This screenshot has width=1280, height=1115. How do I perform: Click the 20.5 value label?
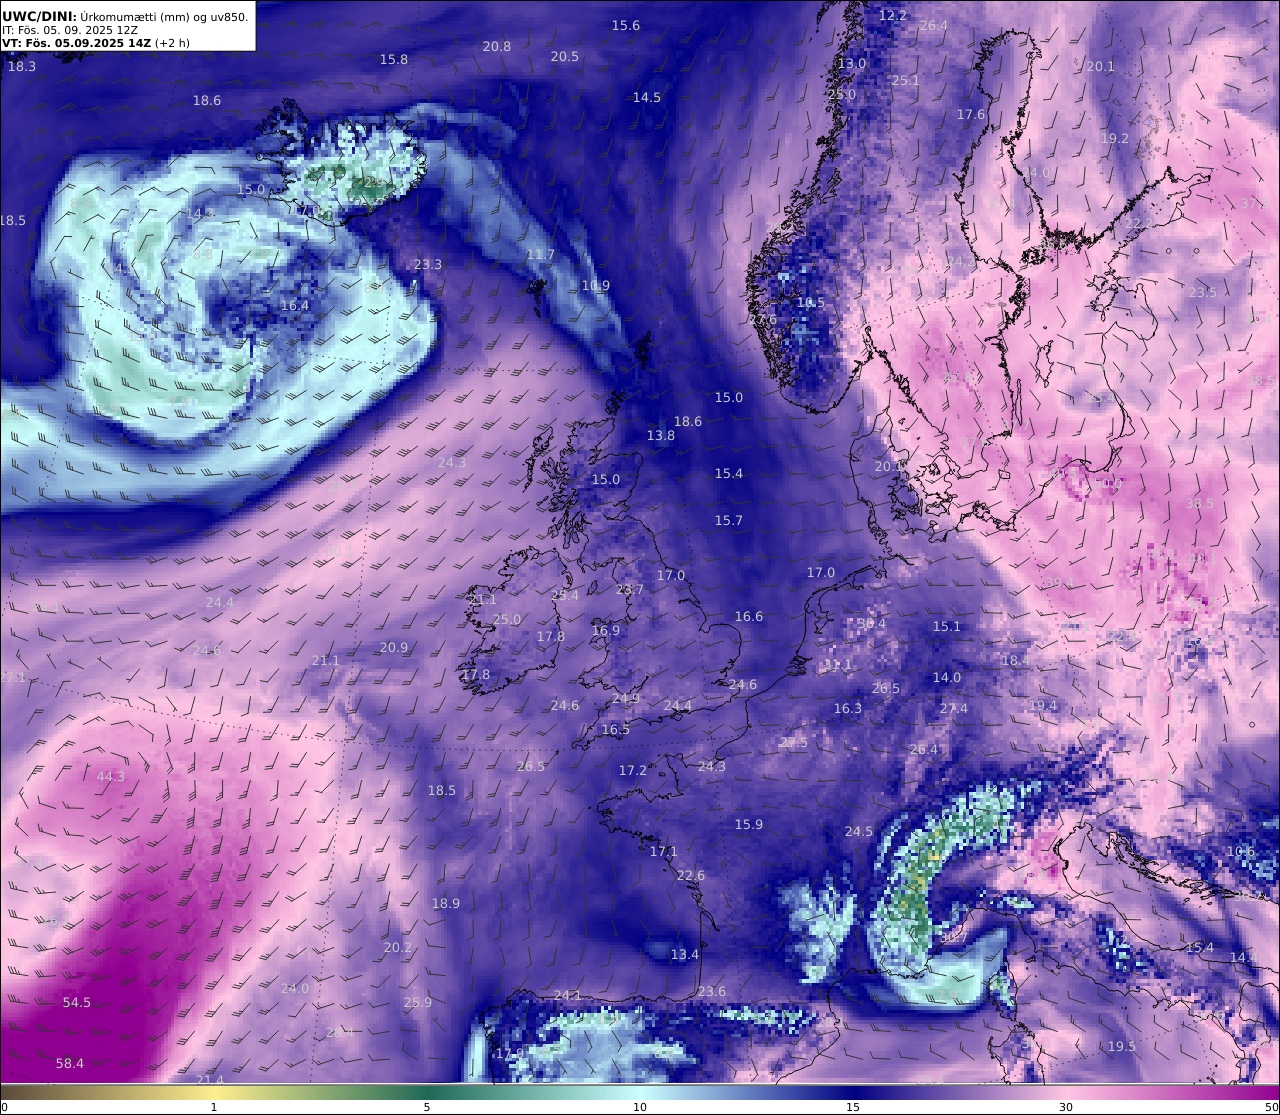click(x=565, y=56)
